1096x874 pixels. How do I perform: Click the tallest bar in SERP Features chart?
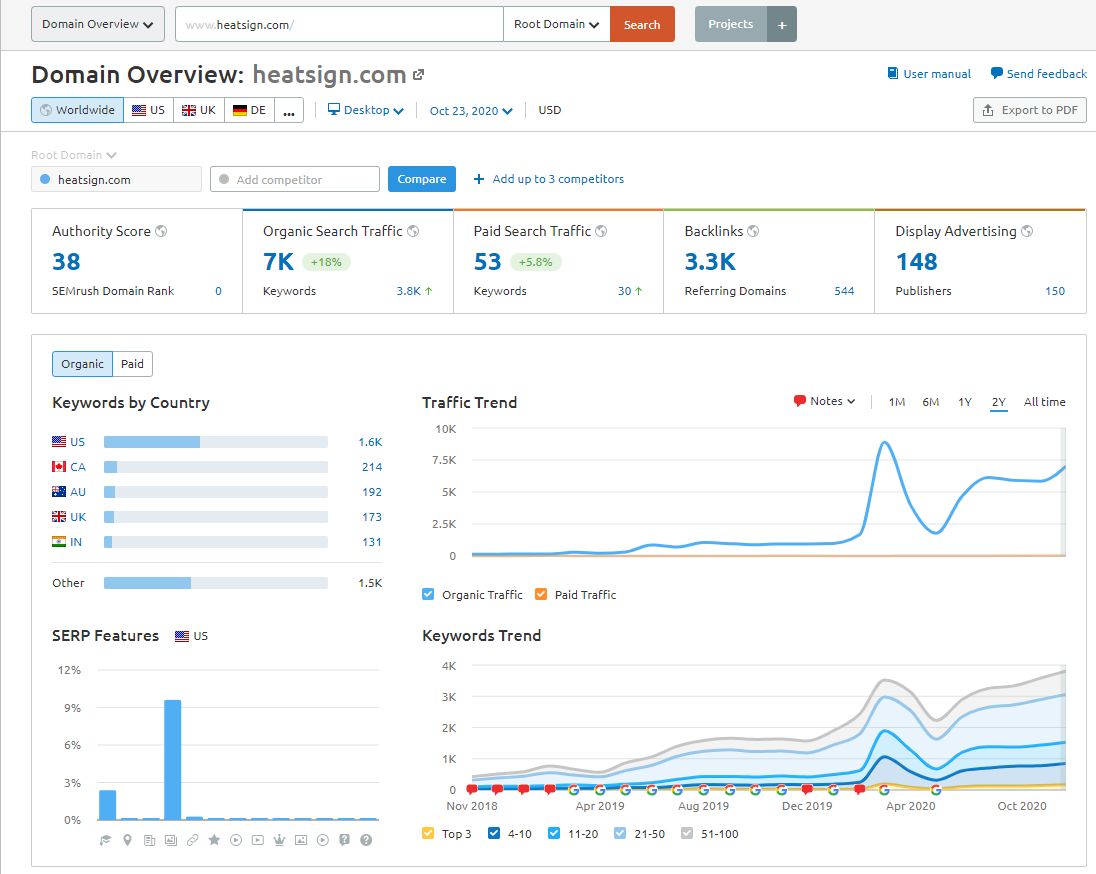click(x=173, y=760)
